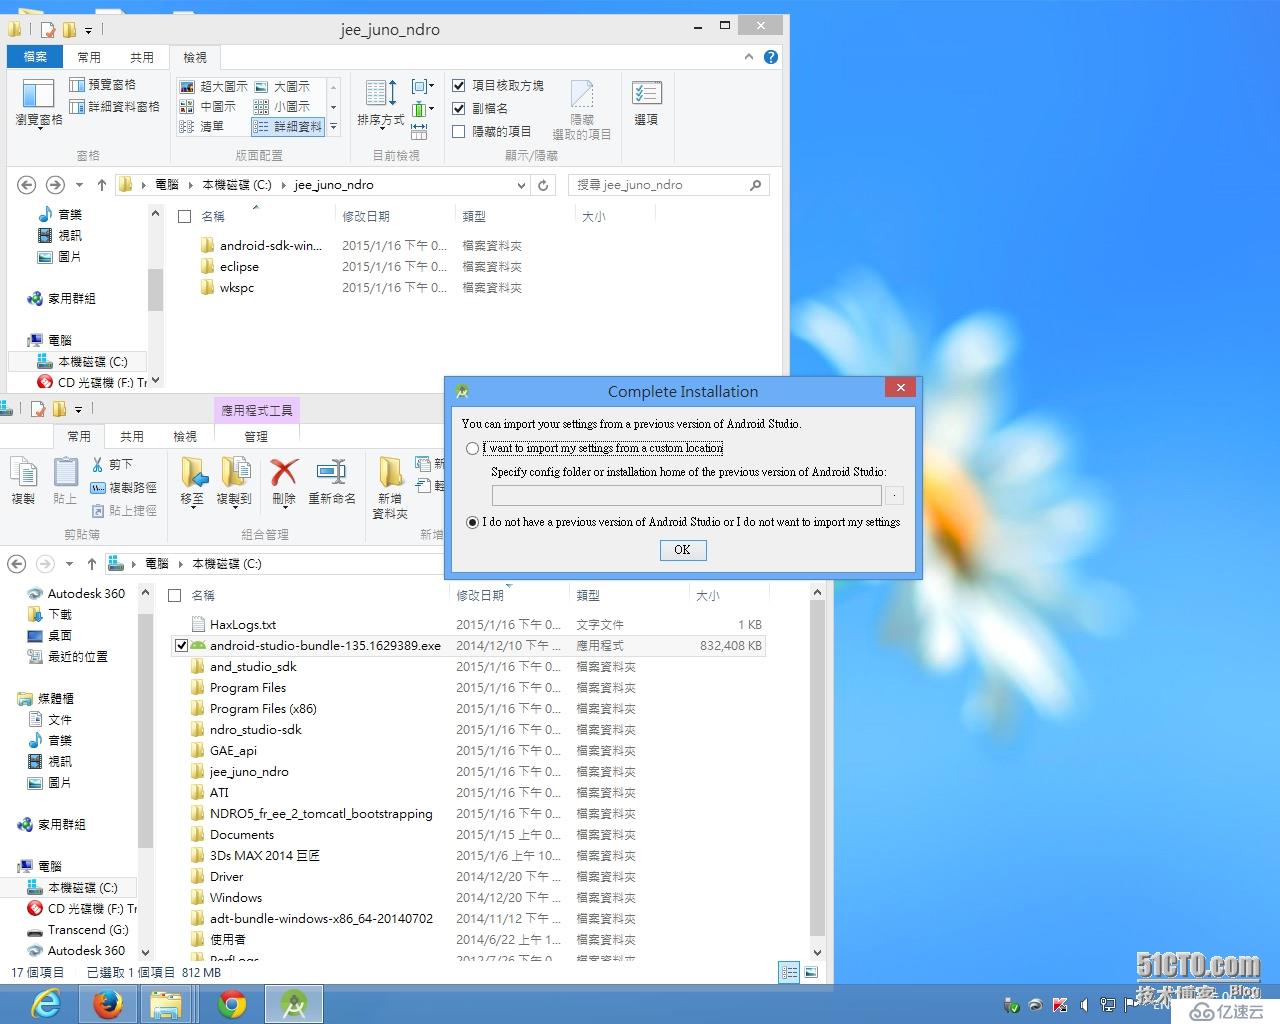Toggle select-all checkbox in C: drive list header

point(174,595)
